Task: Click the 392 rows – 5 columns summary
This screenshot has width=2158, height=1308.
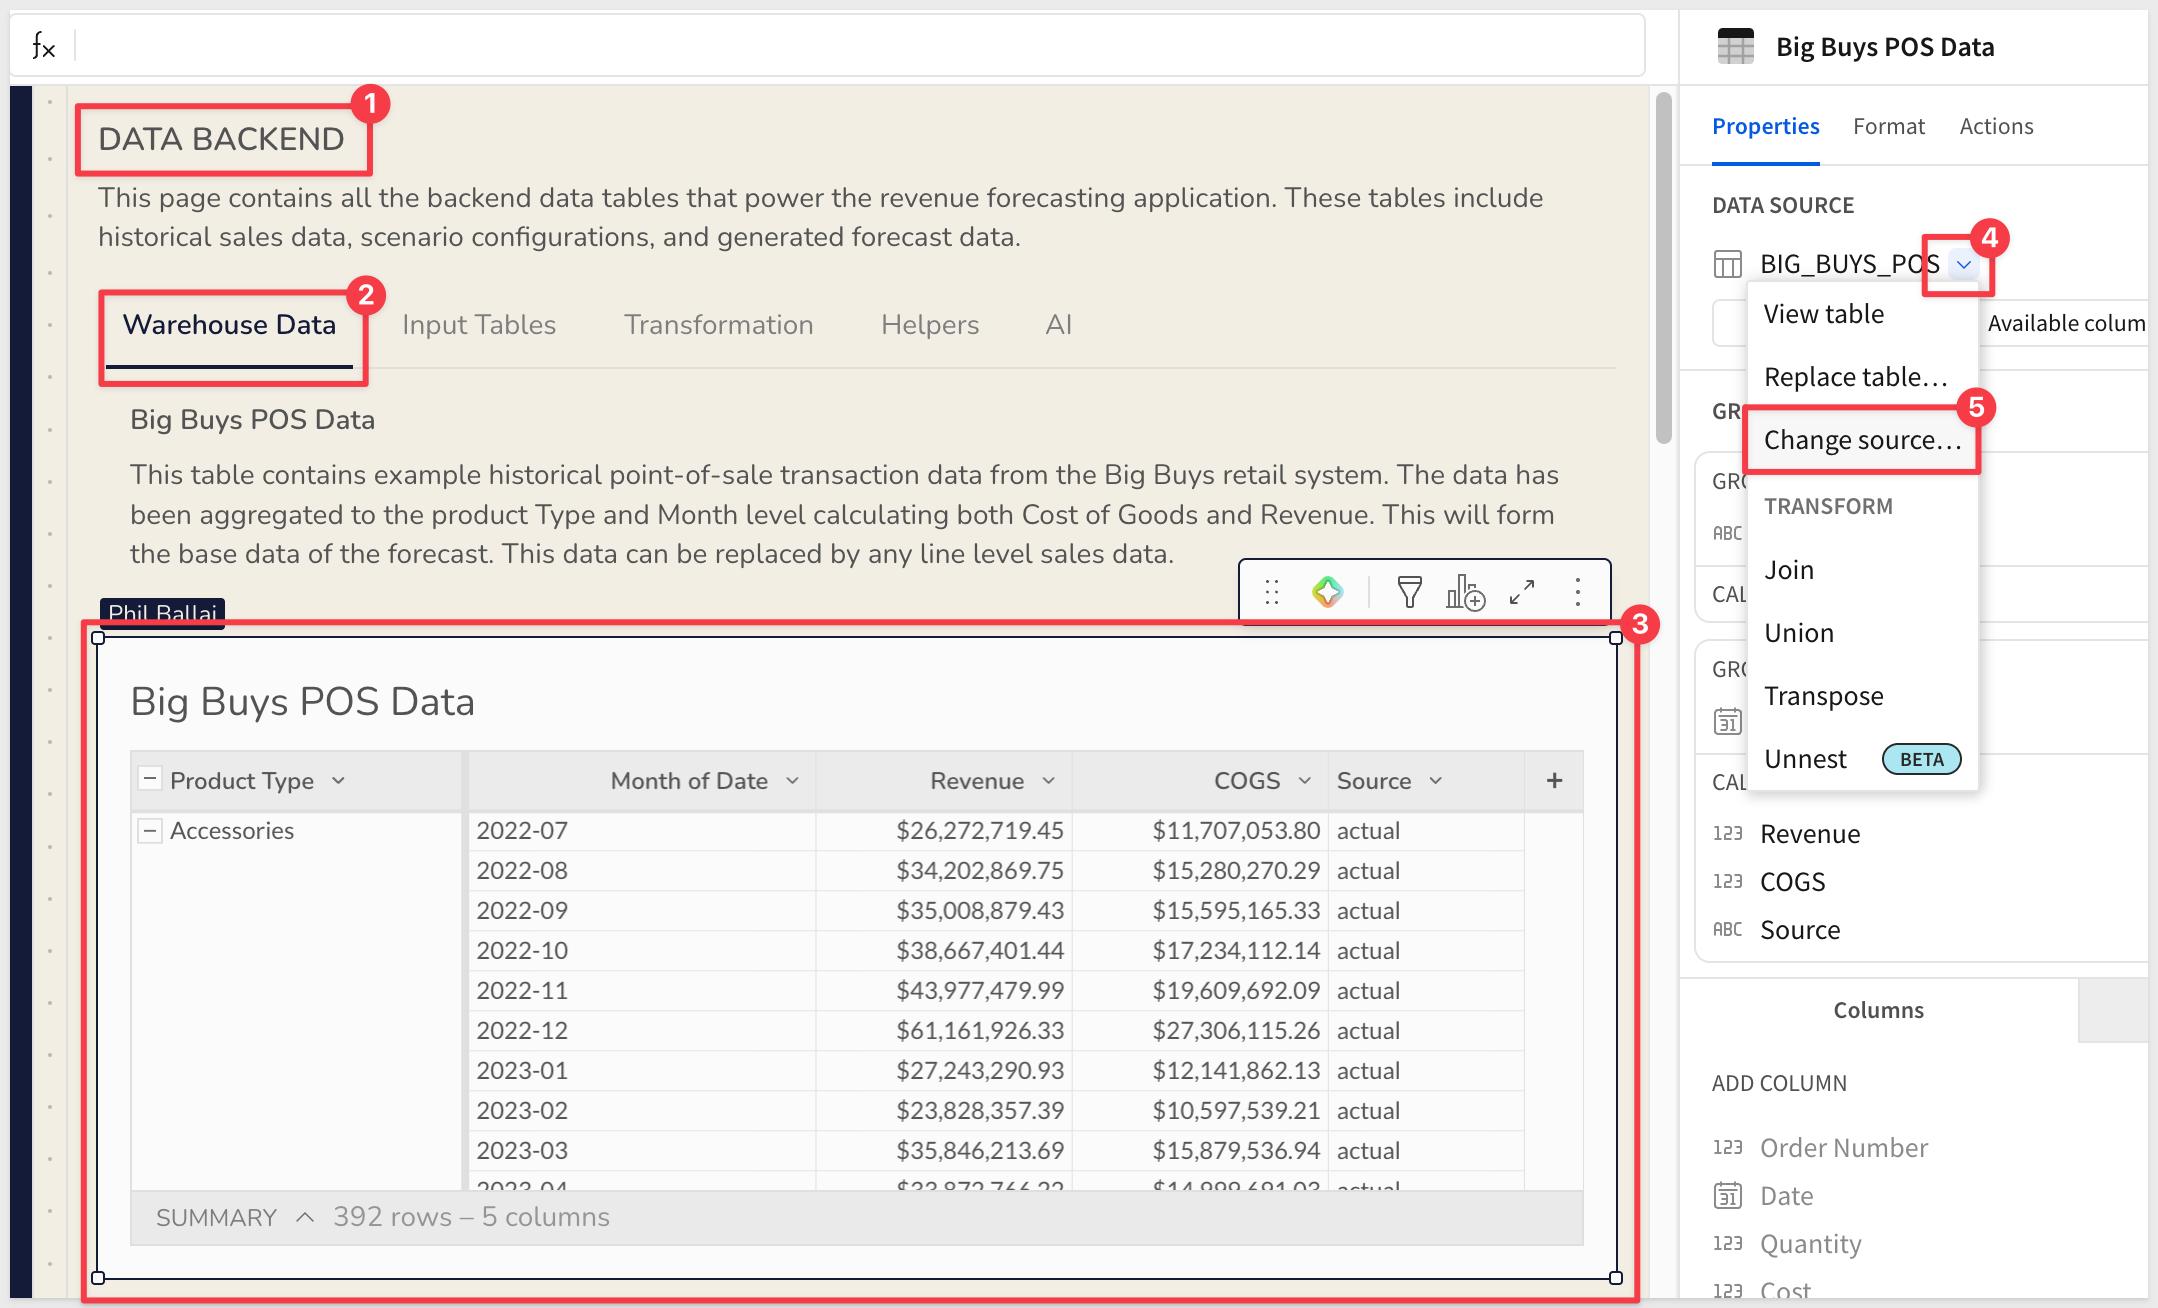Action: [471, 1217]
